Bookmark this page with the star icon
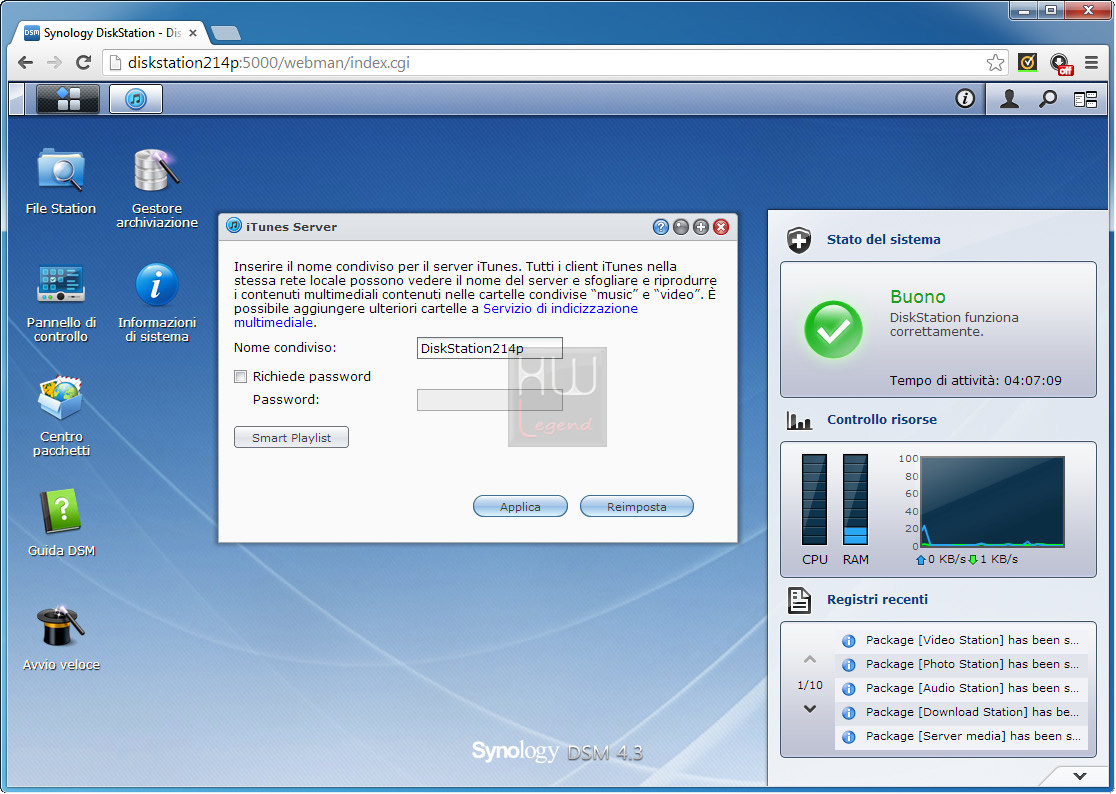Screen dimensions: 1116x794 click(996, 63)
